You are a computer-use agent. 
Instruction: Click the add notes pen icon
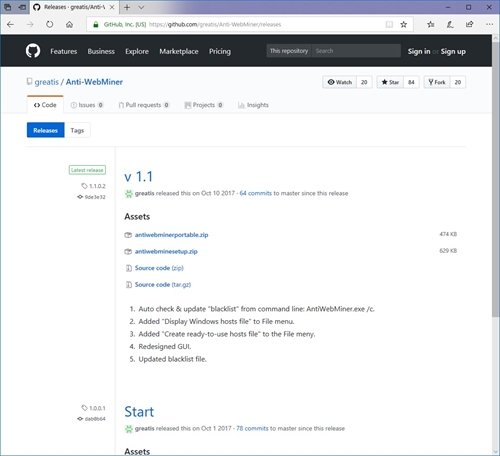[x=450, y=24]
